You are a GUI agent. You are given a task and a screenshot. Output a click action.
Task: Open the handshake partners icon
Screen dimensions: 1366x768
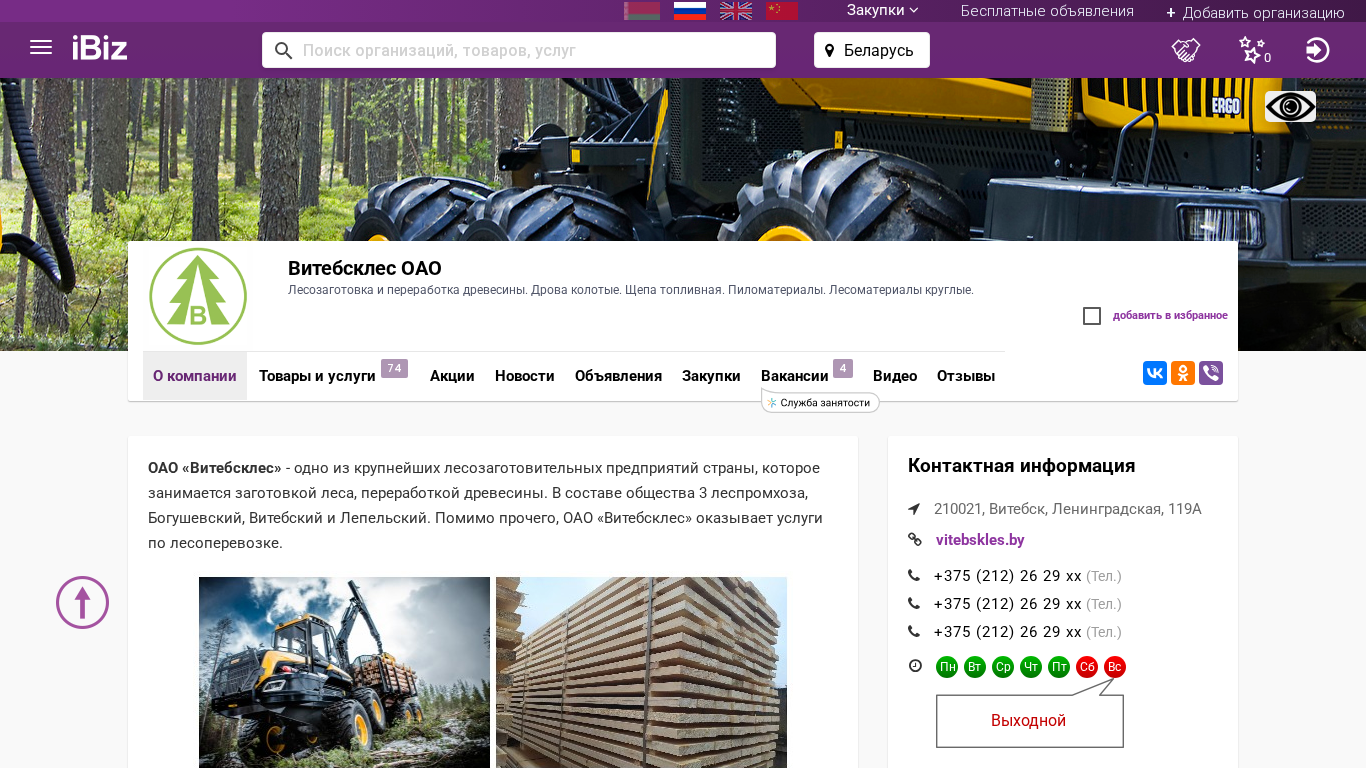1186,50
